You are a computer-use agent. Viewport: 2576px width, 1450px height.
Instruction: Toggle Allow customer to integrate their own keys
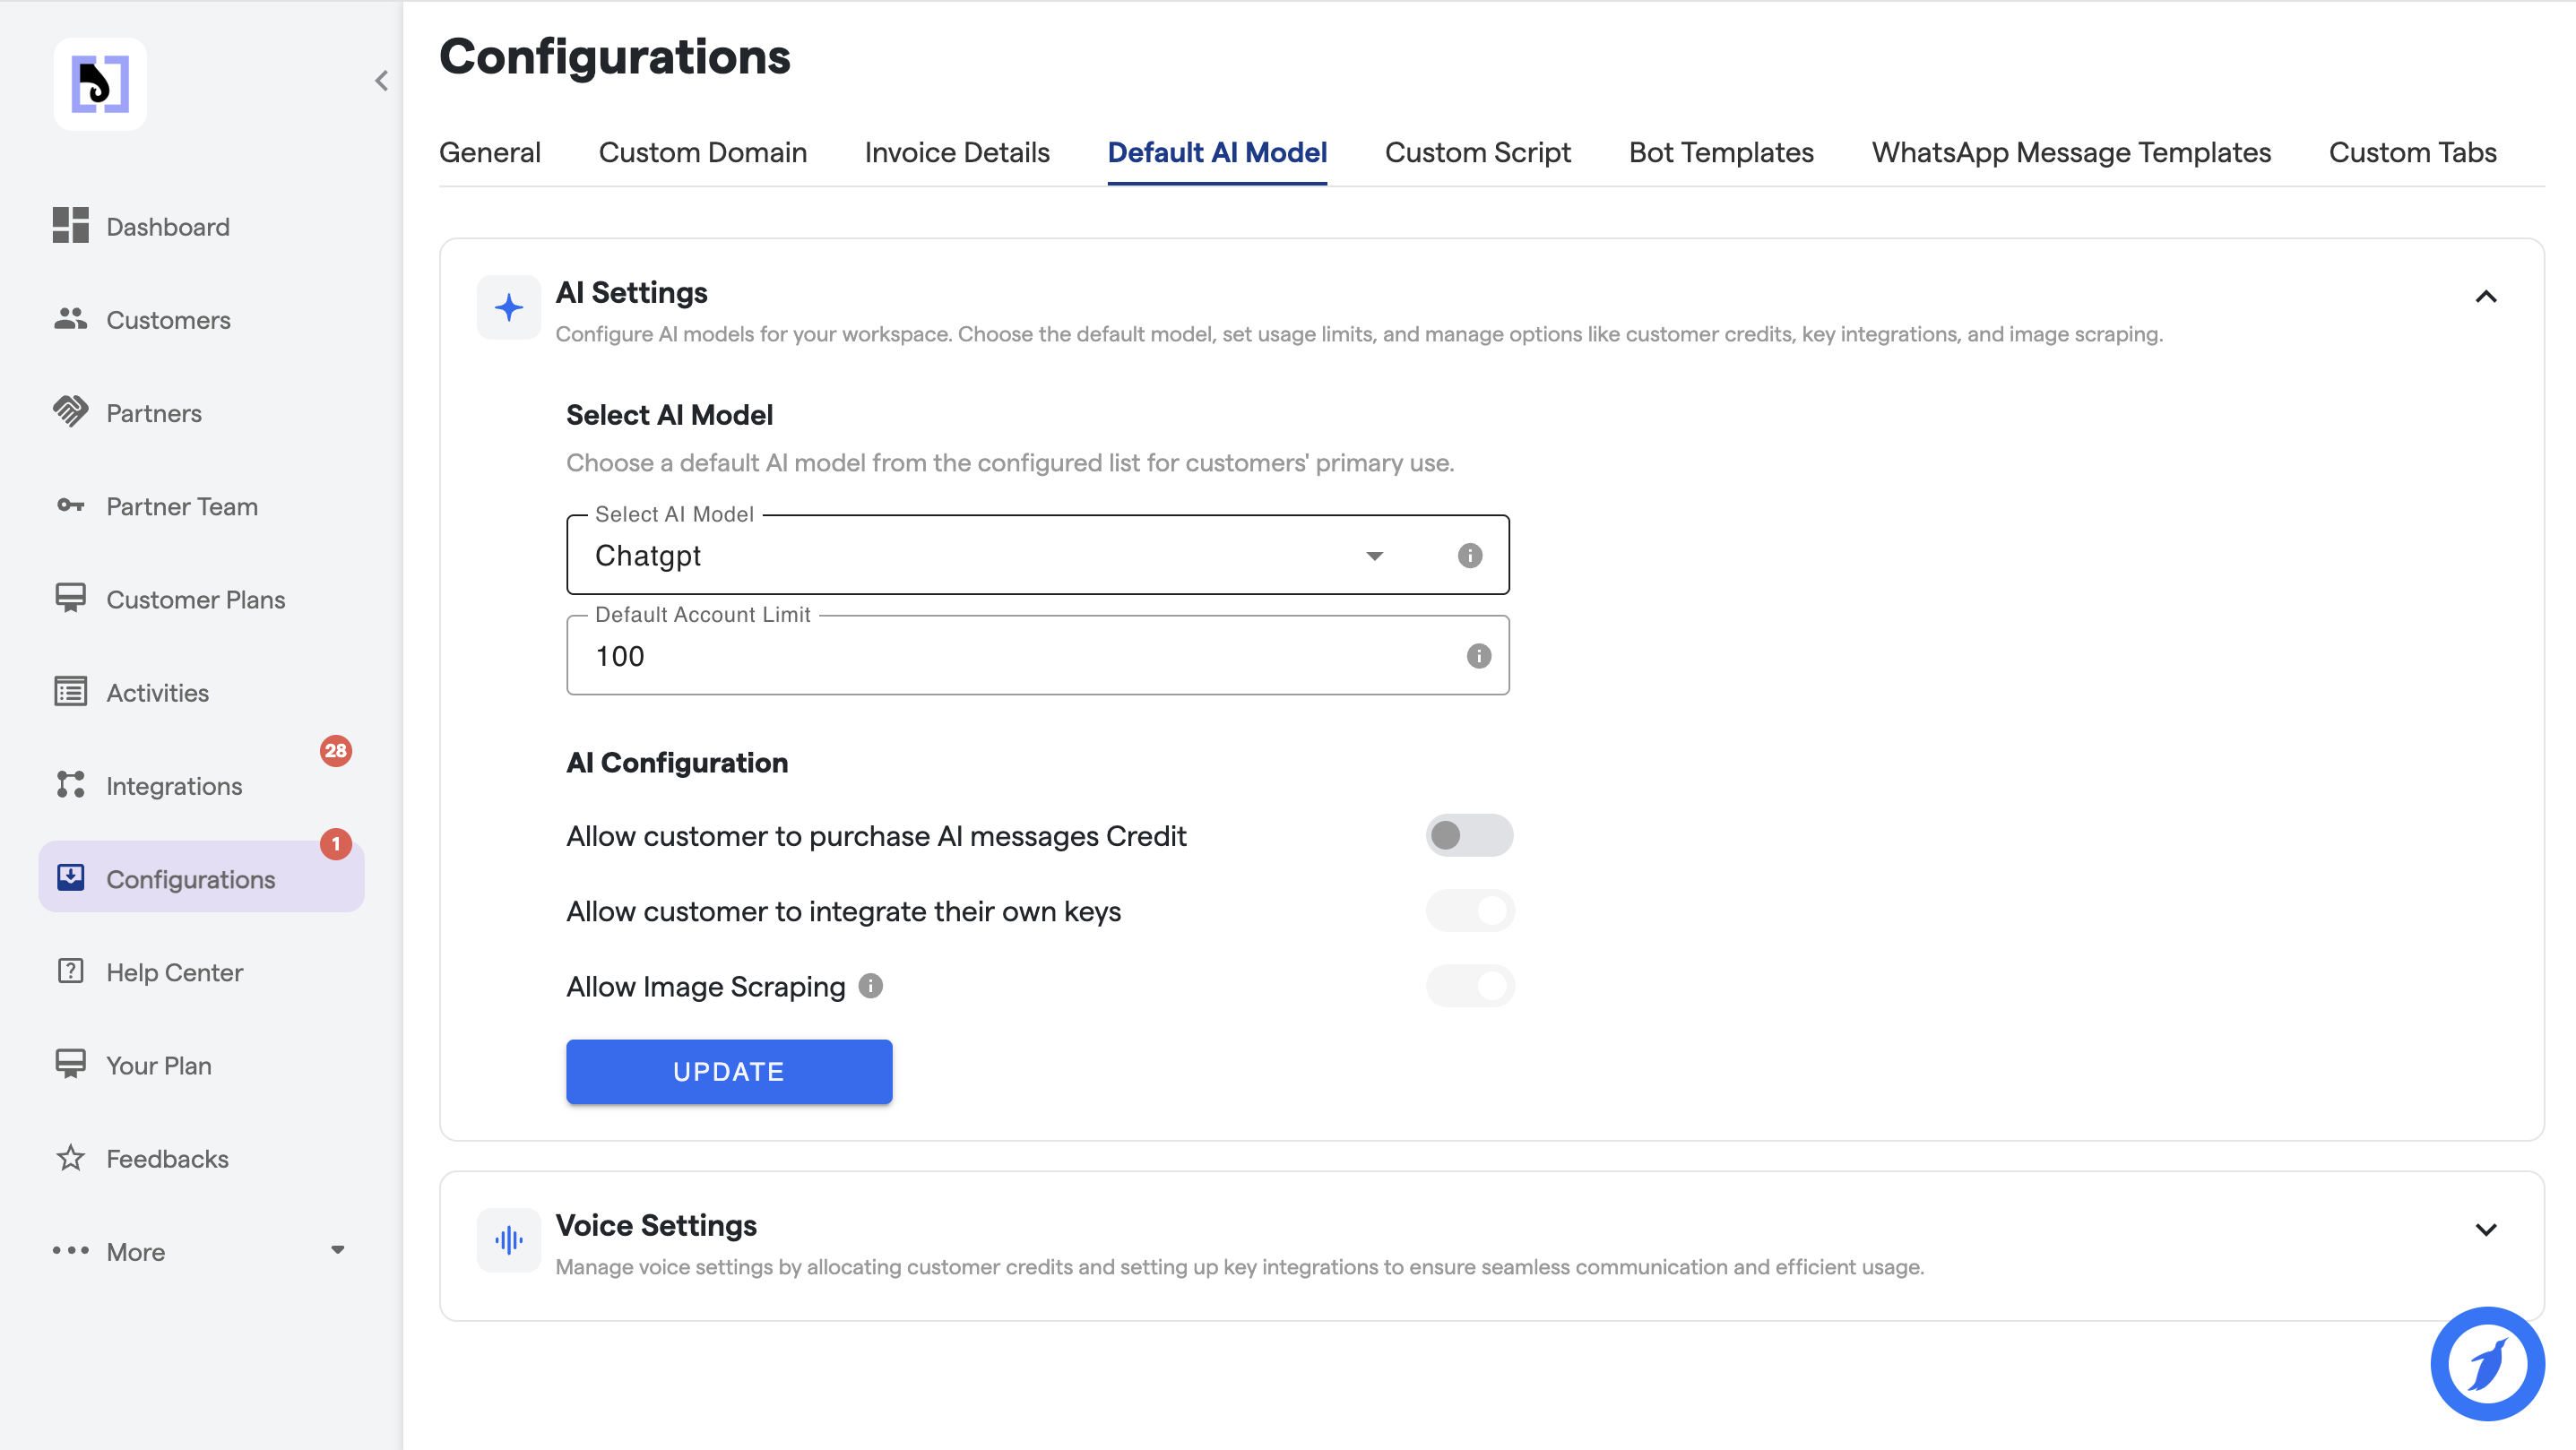pos(1468,911)
